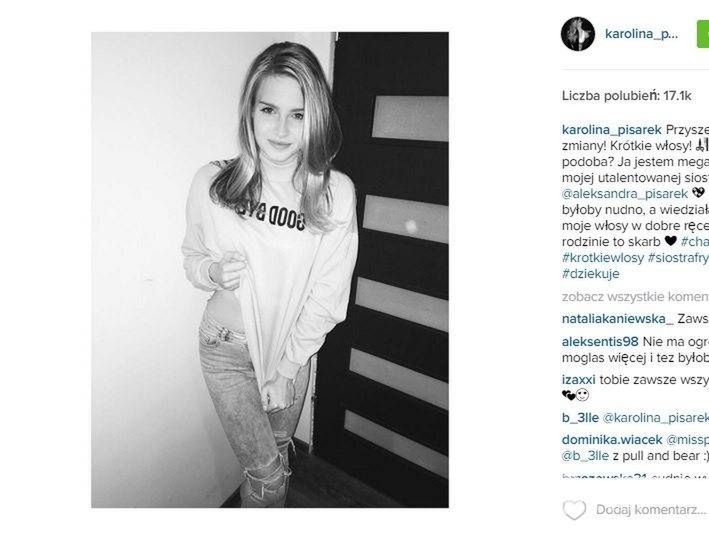The image size is (709, 539).
Task: Open dominika.wiacek commenter profile
Action: pyautogui.click(x=612, y=440)
